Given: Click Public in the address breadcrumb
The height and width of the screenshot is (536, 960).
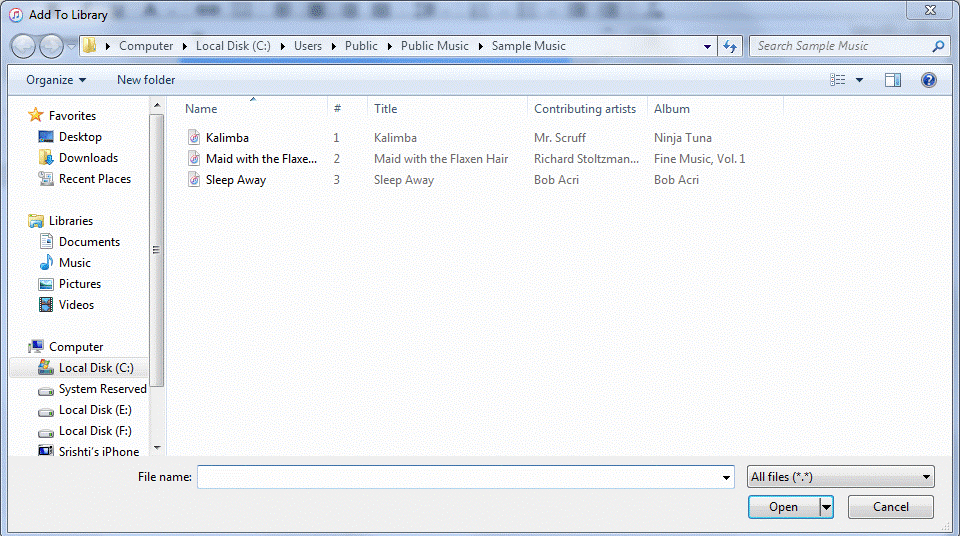Looking at the screenshot, I should [361, 46].
